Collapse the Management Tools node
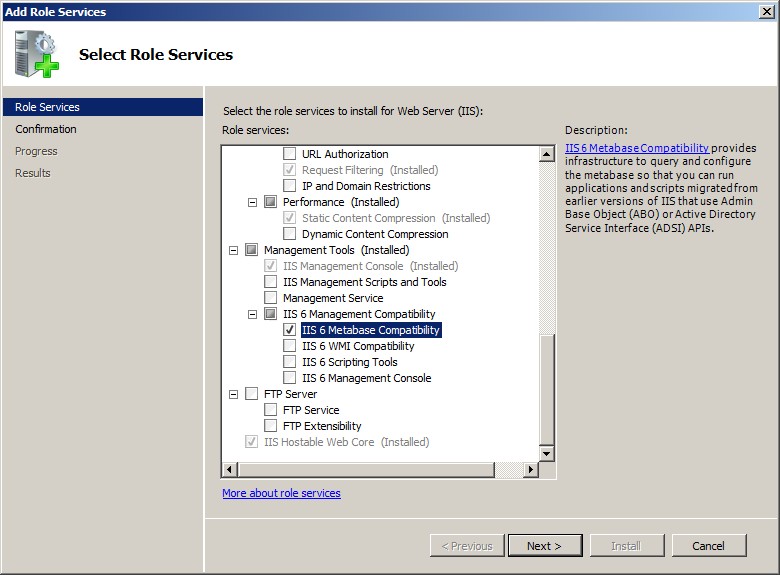780x575 pixels. pos(234,250)
